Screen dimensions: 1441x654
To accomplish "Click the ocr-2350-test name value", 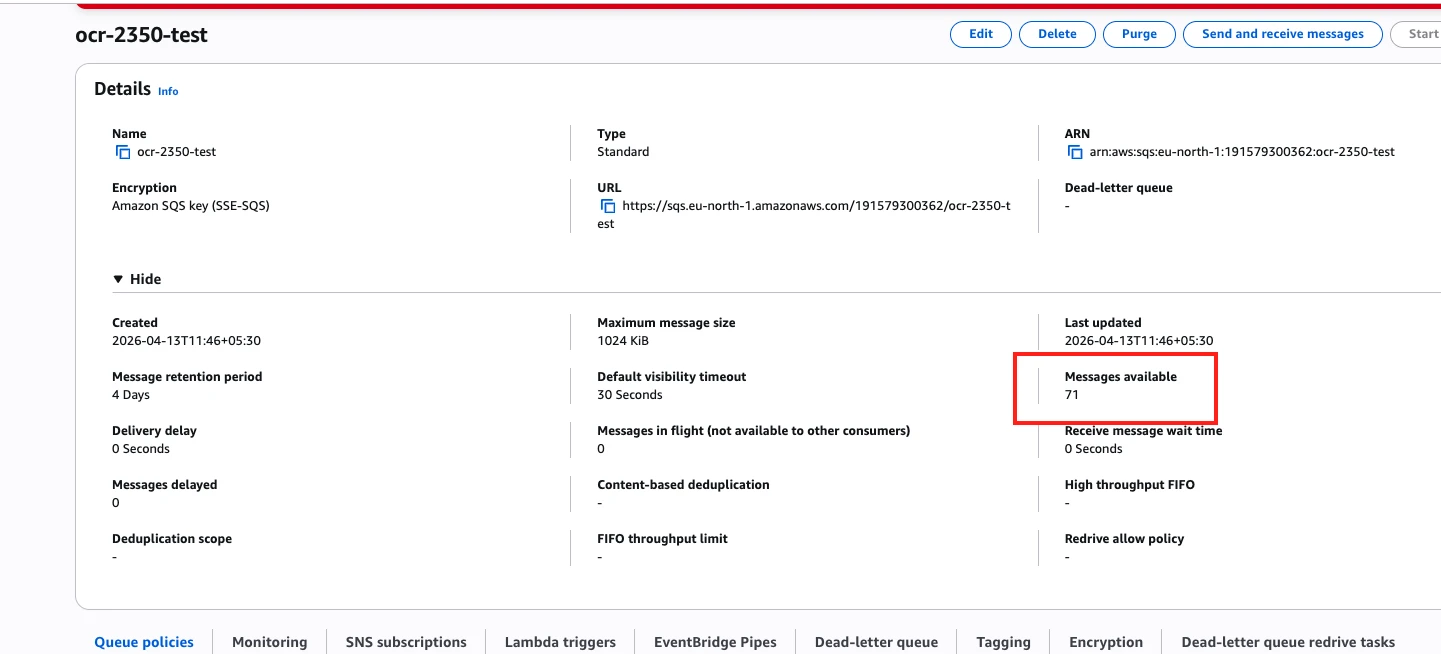I will (x=176, y=152).
